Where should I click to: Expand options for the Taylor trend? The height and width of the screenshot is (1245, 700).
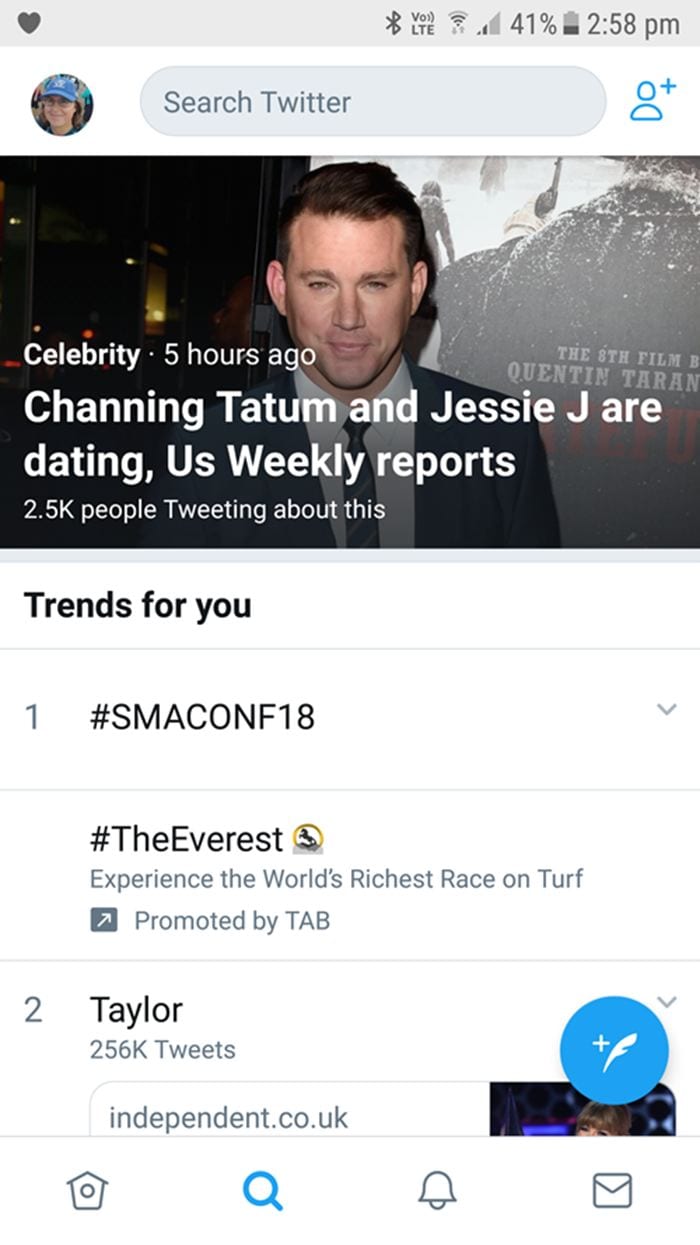tap(666, 1002)
